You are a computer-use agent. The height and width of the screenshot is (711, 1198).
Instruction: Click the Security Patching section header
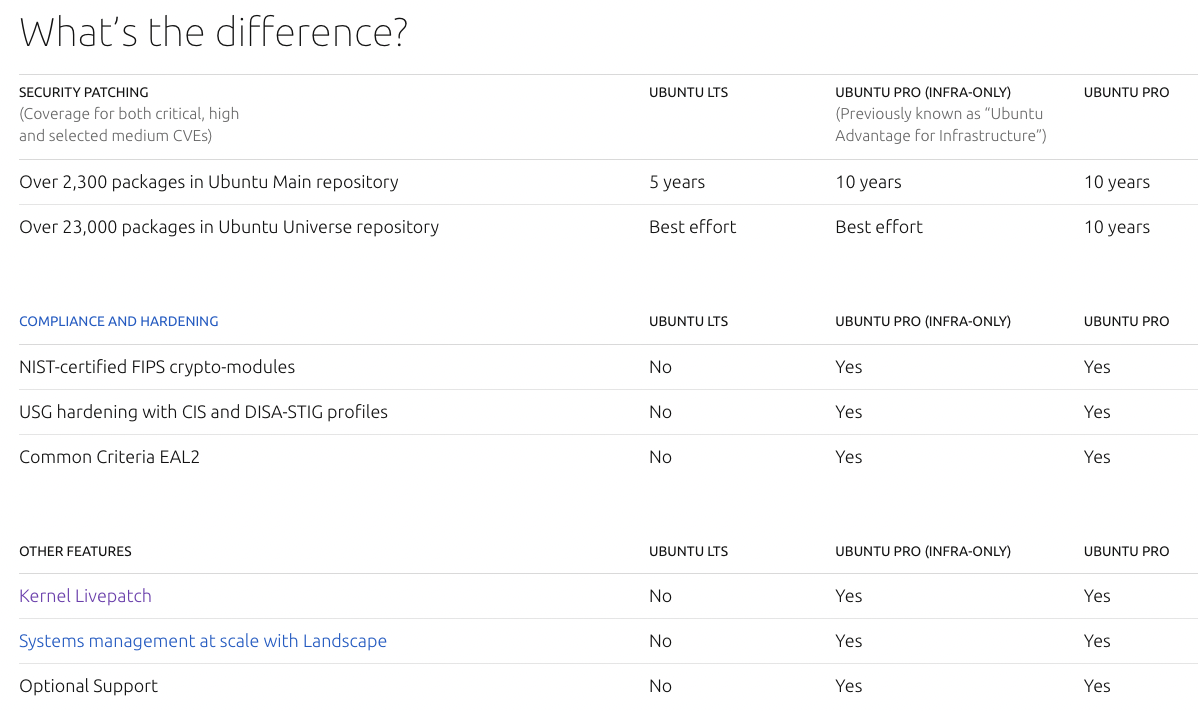point(83,92)
